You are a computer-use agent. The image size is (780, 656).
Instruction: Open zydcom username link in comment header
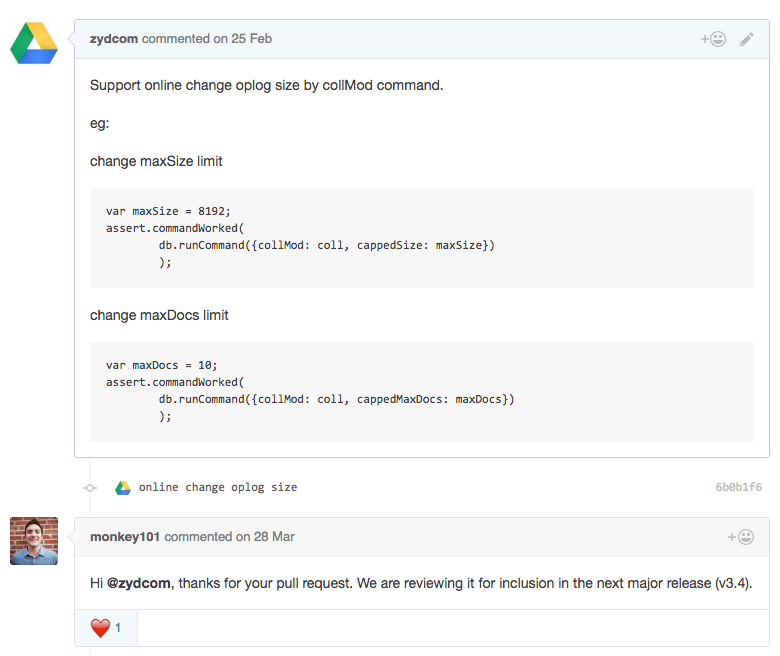114,39
